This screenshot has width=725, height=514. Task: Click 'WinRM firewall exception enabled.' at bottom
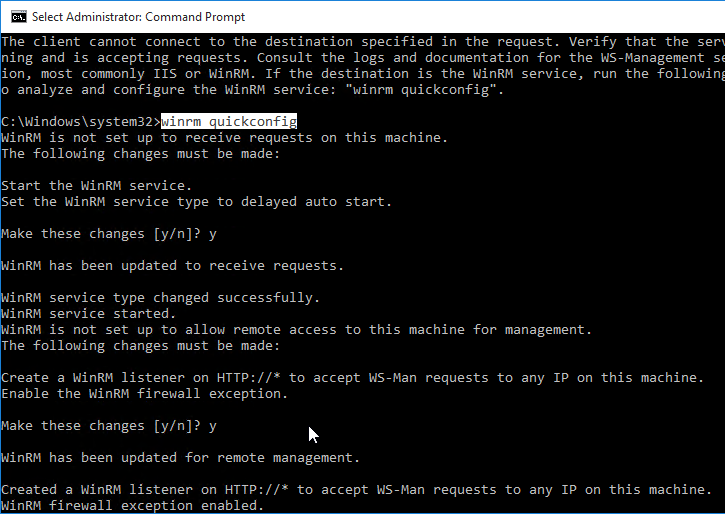132,506
